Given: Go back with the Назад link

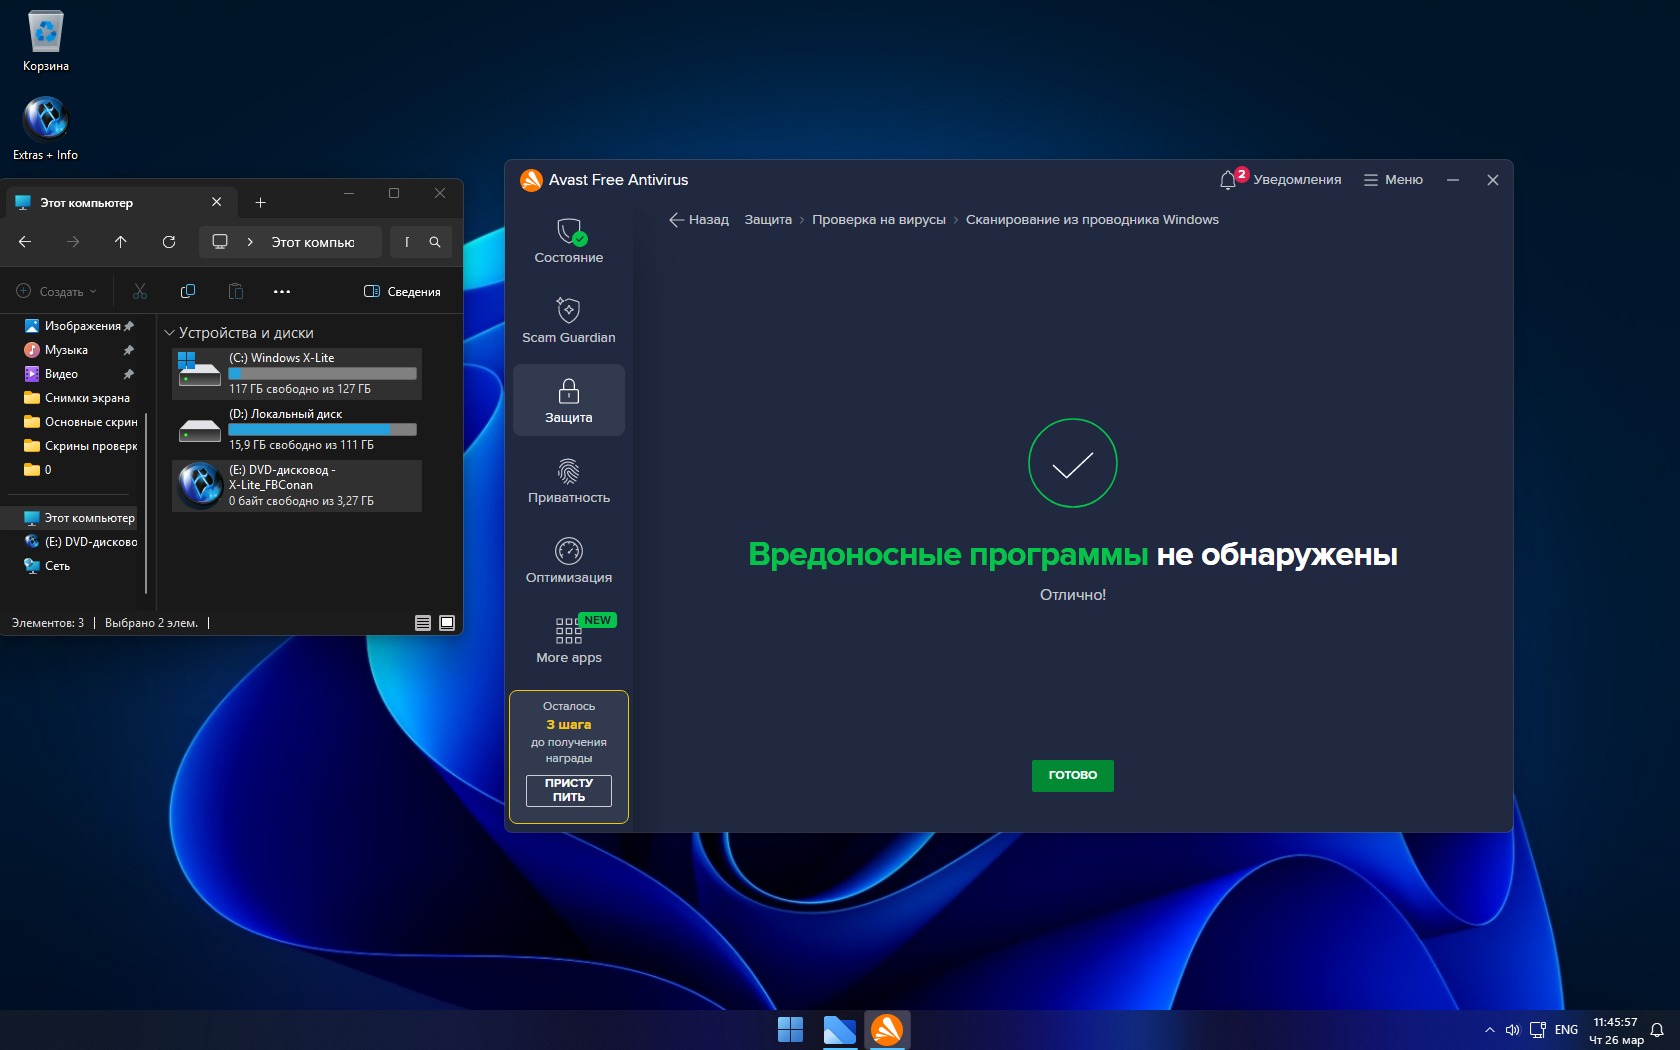Looking at the screenshot, I should (x=699, y=220).
